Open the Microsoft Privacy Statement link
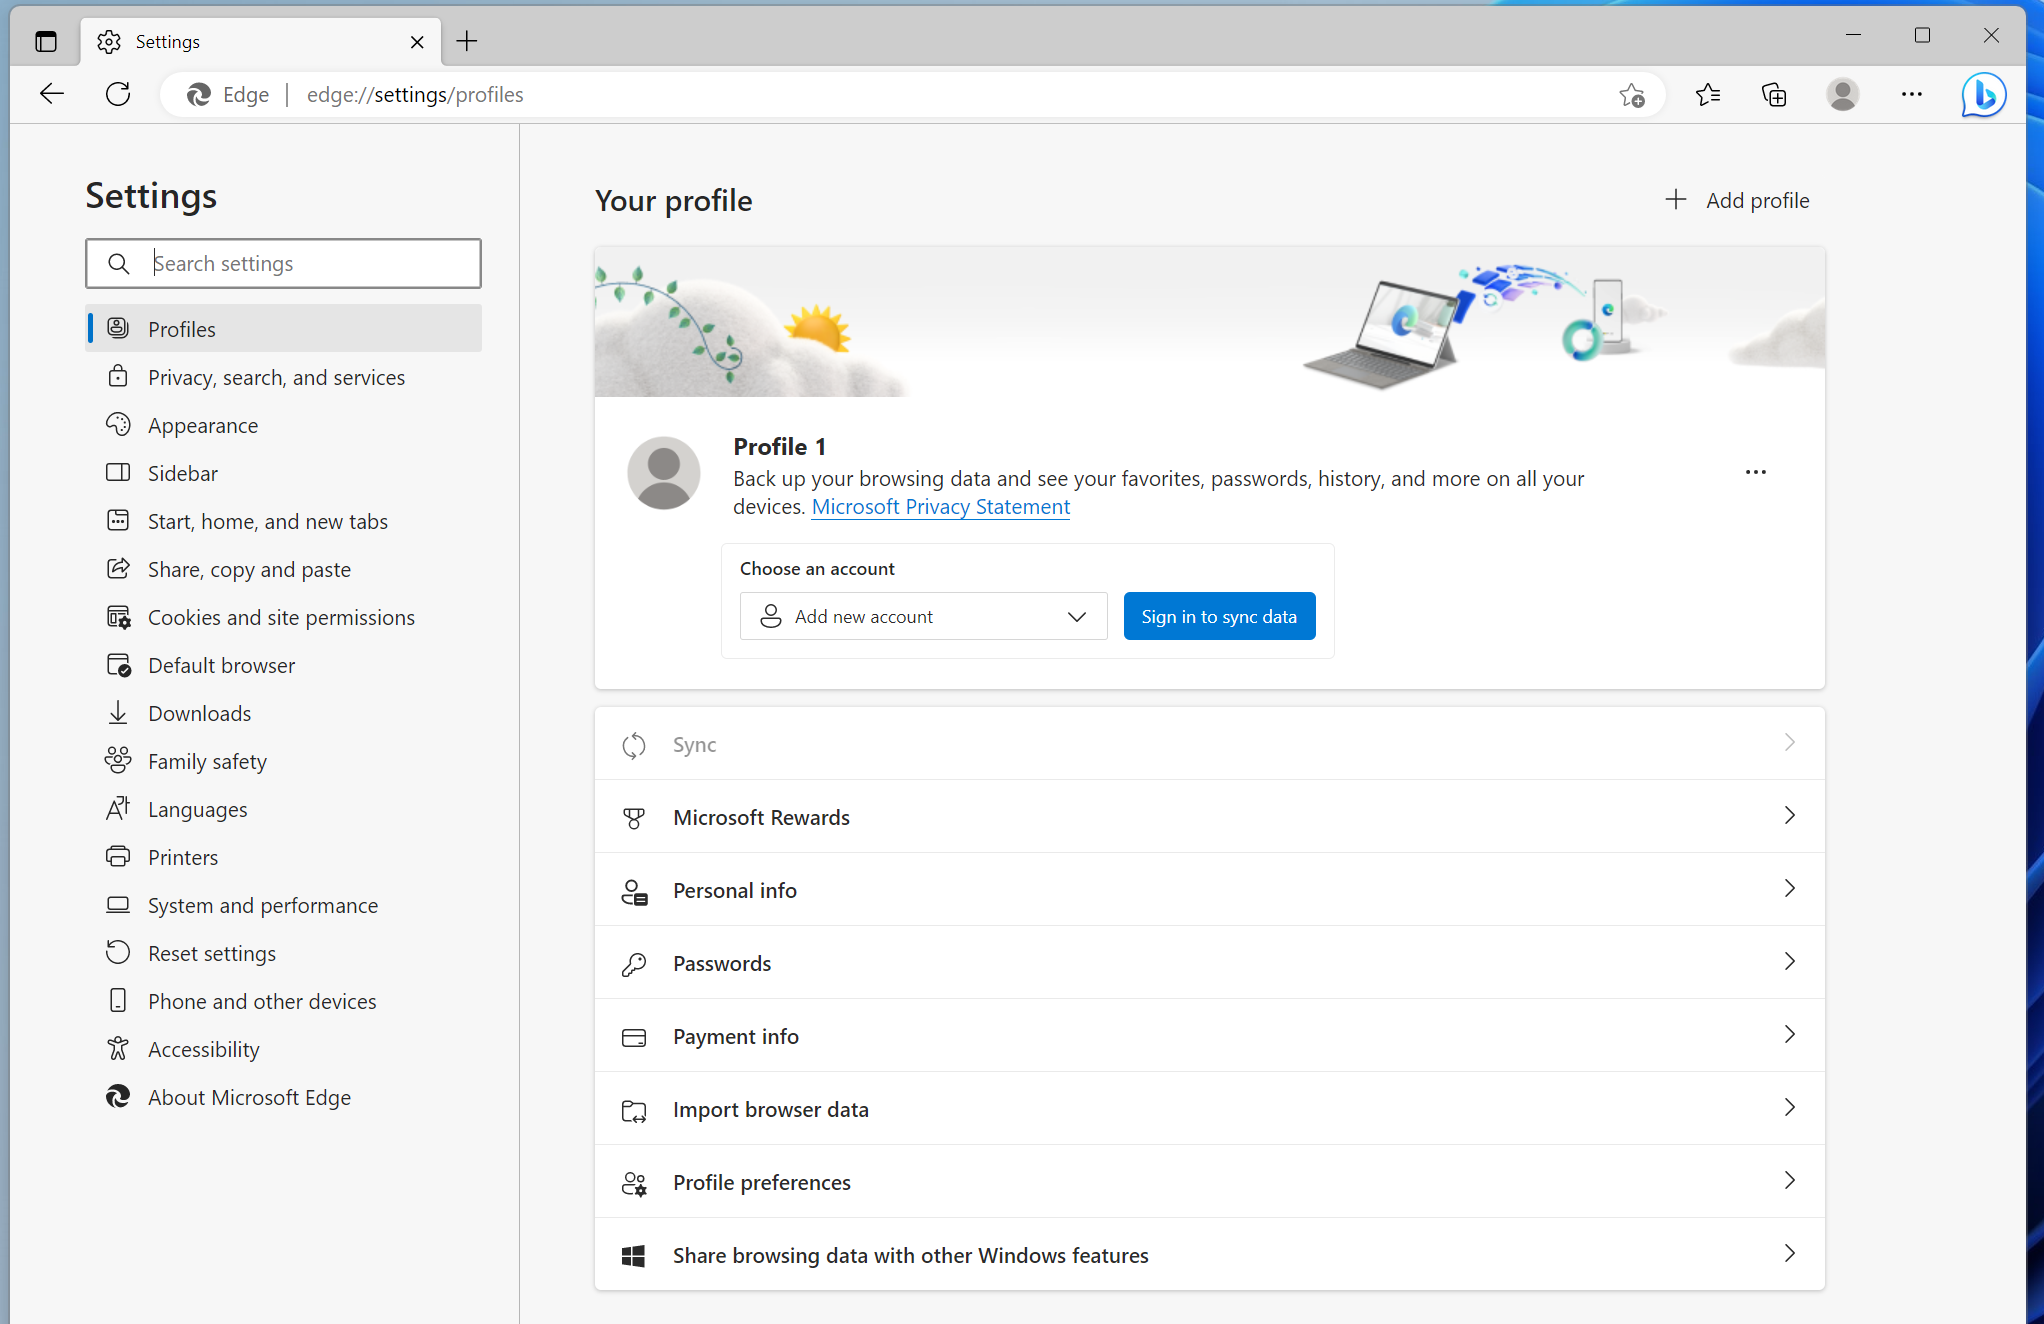The width and height of the screenshot is (2044, 1324). pyautogui.click(x=940, y=507)
